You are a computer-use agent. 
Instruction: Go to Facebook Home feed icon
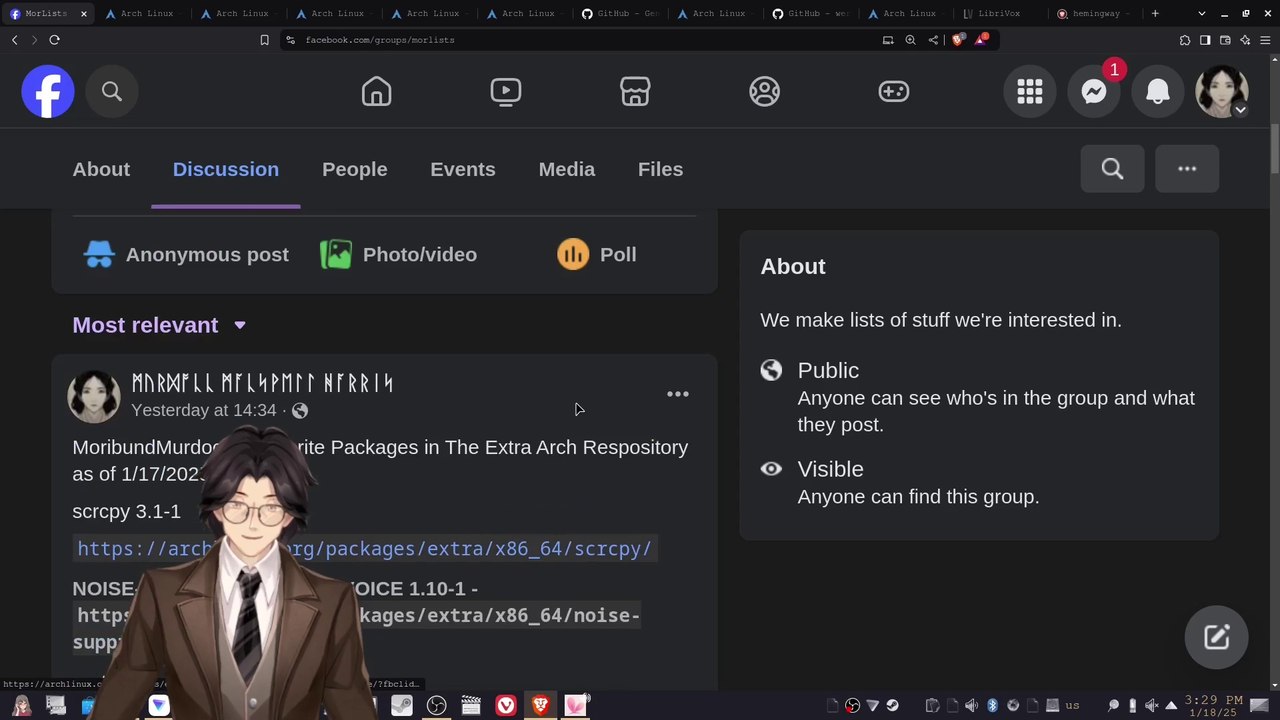(x=376, y=92)
